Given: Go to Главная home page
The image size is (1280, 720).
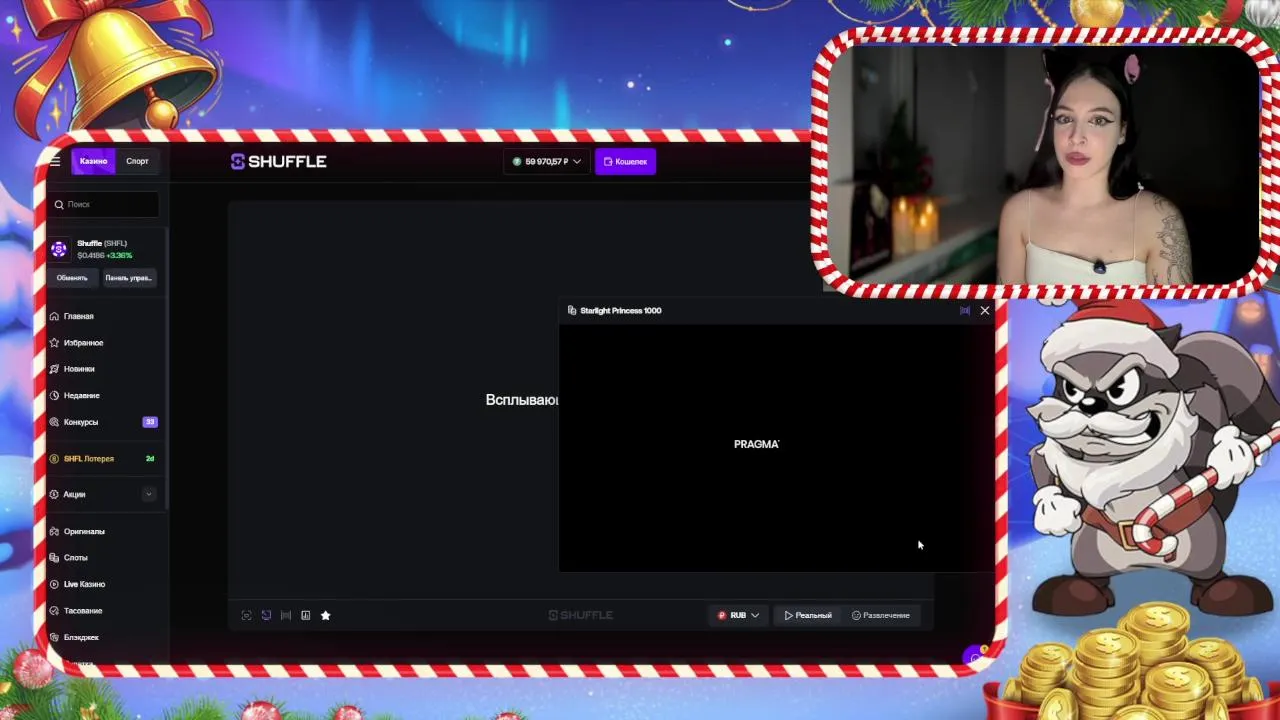Looking at the screenshot, I should [78, 316].
